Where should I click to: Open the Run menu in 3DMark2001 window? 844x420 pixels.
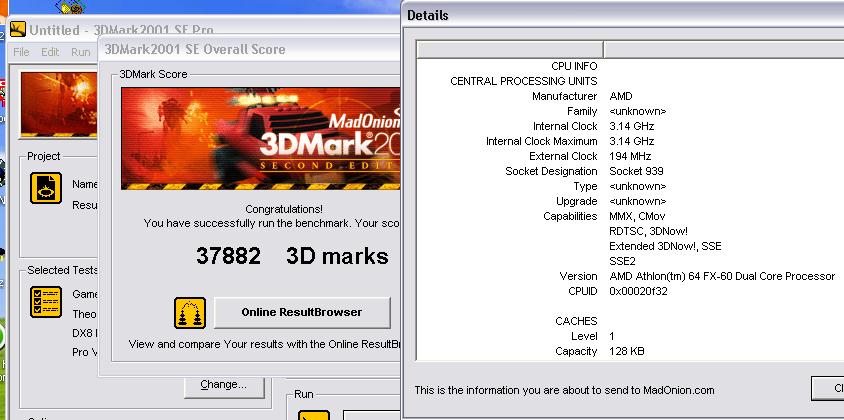click(81, 52)
